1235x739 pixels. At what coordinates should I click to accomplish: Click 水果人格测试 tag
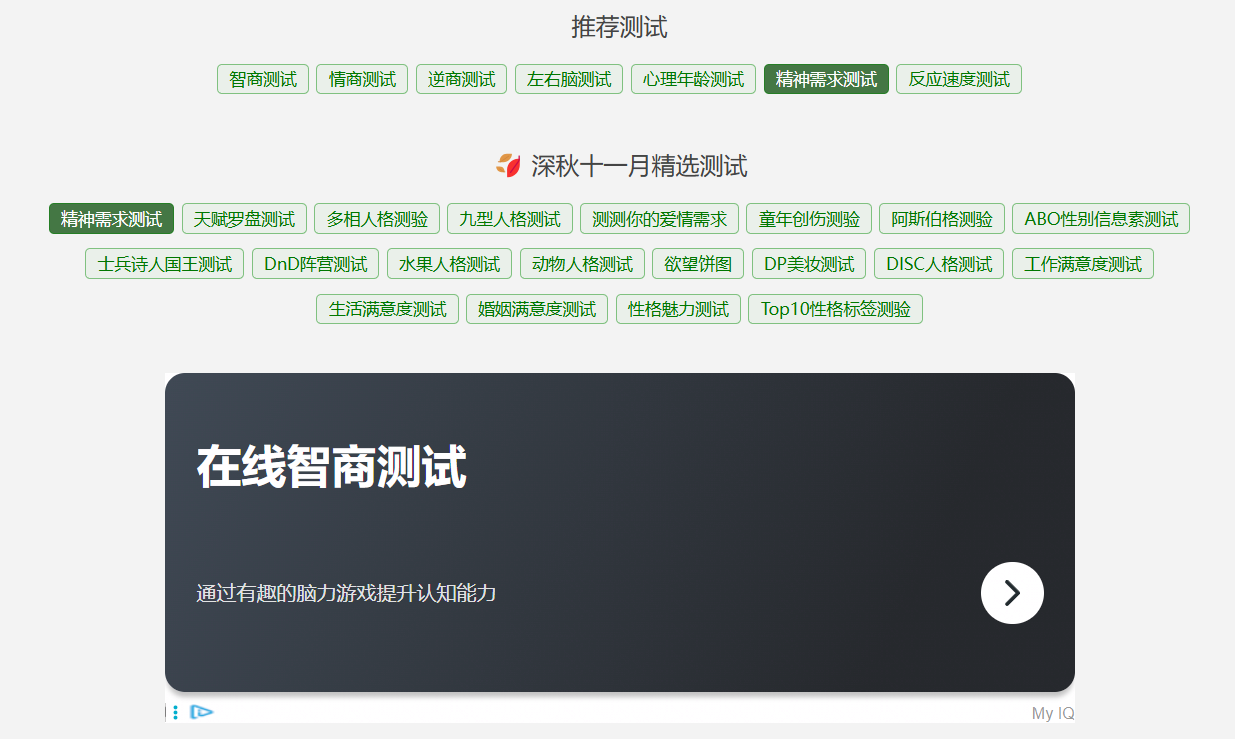(x=449, y=264)
